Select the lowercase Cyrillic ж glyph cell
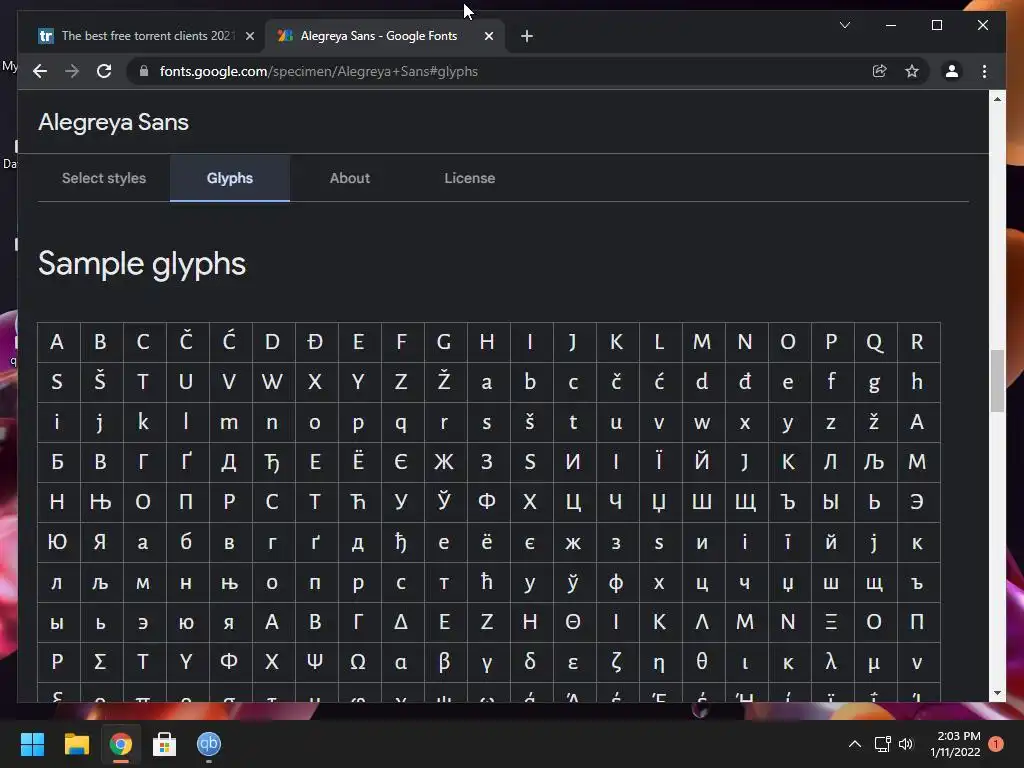 tap(573, 543)
